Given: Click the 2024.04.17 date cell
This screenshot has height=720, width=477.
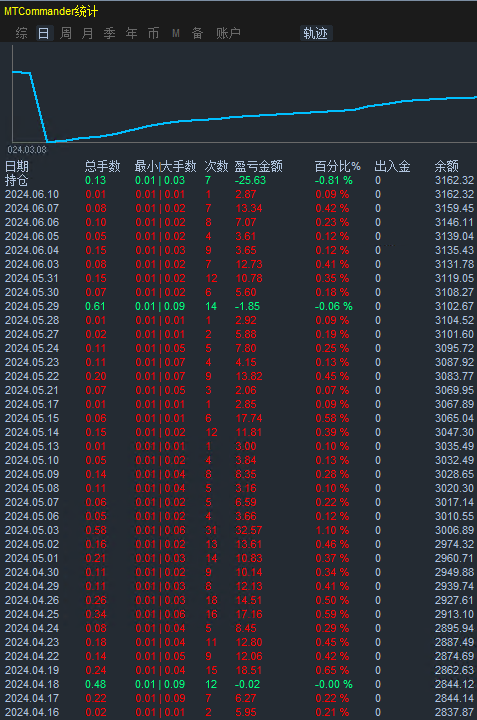Looking at the screenshot, I should 32,698.
